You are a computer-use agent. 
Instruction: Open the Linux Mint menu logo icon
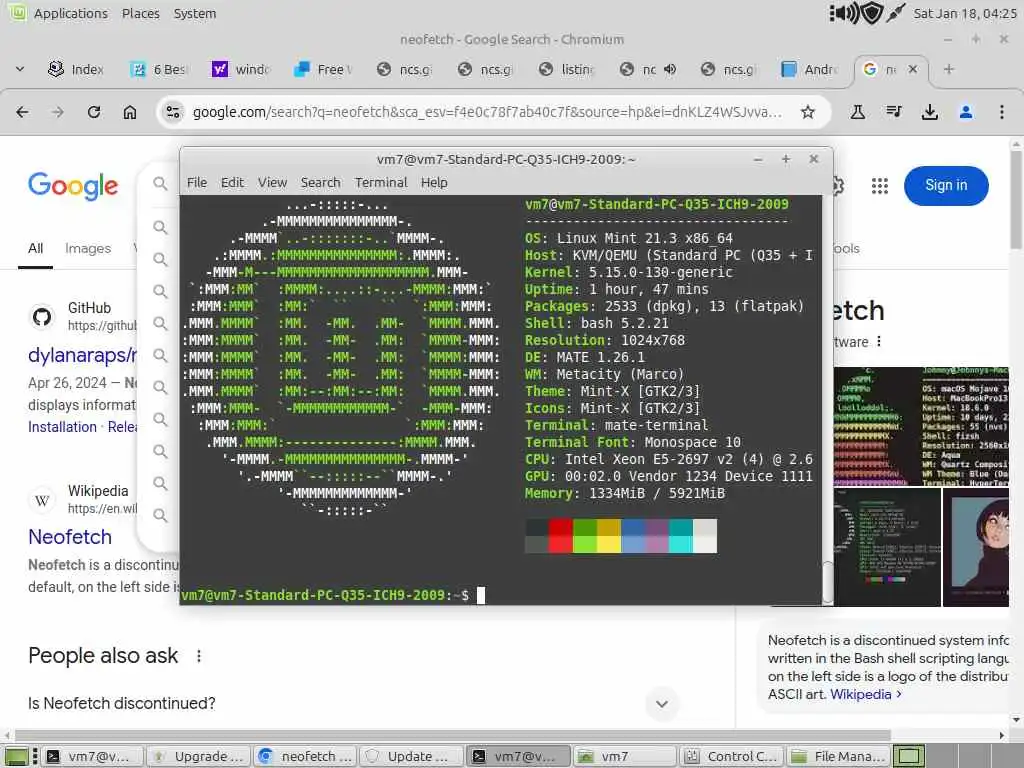[x=16, y=12]
